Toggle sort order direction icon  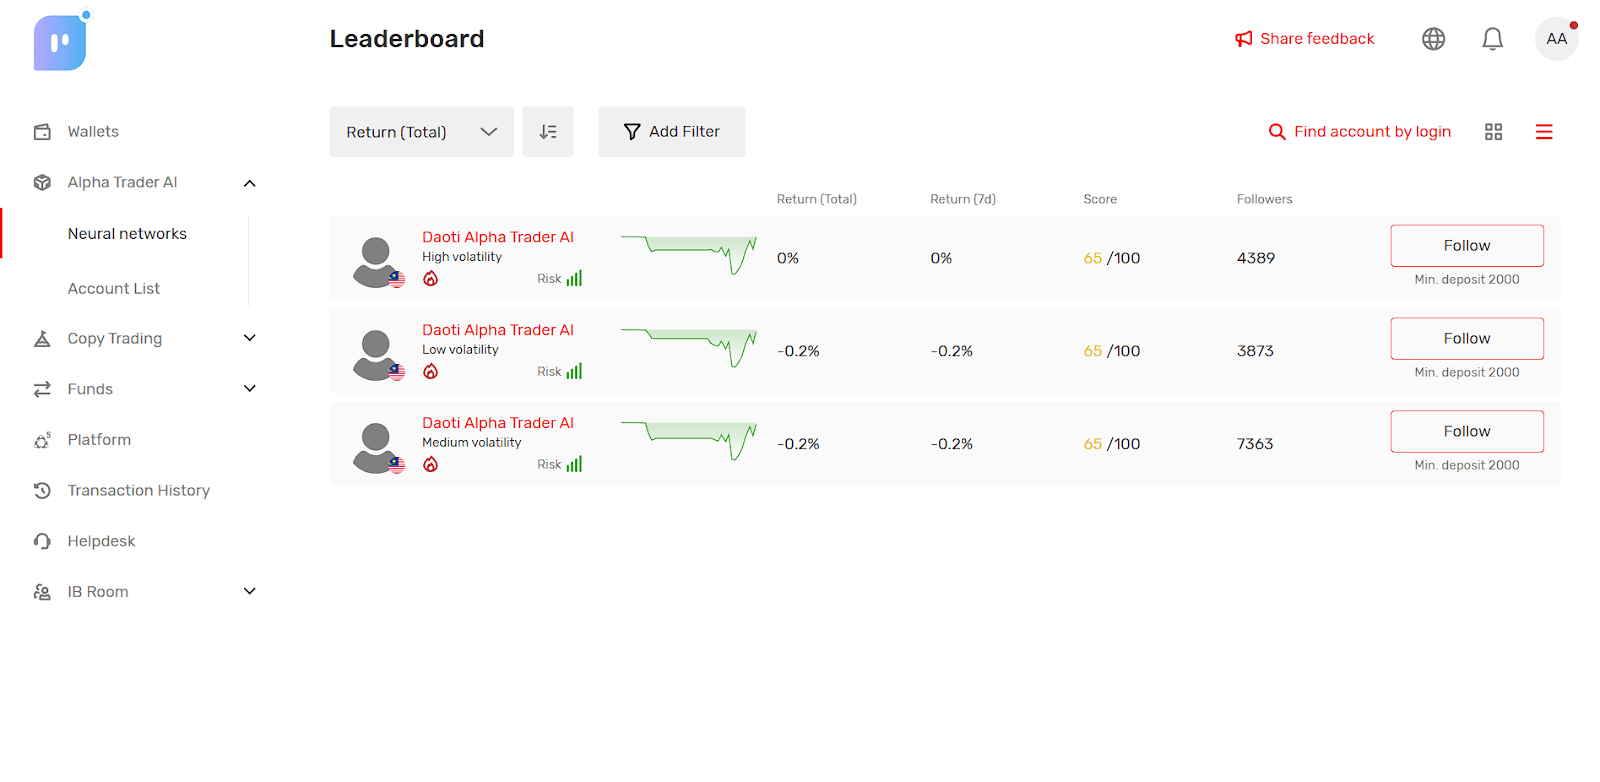[x=548, y=132]
